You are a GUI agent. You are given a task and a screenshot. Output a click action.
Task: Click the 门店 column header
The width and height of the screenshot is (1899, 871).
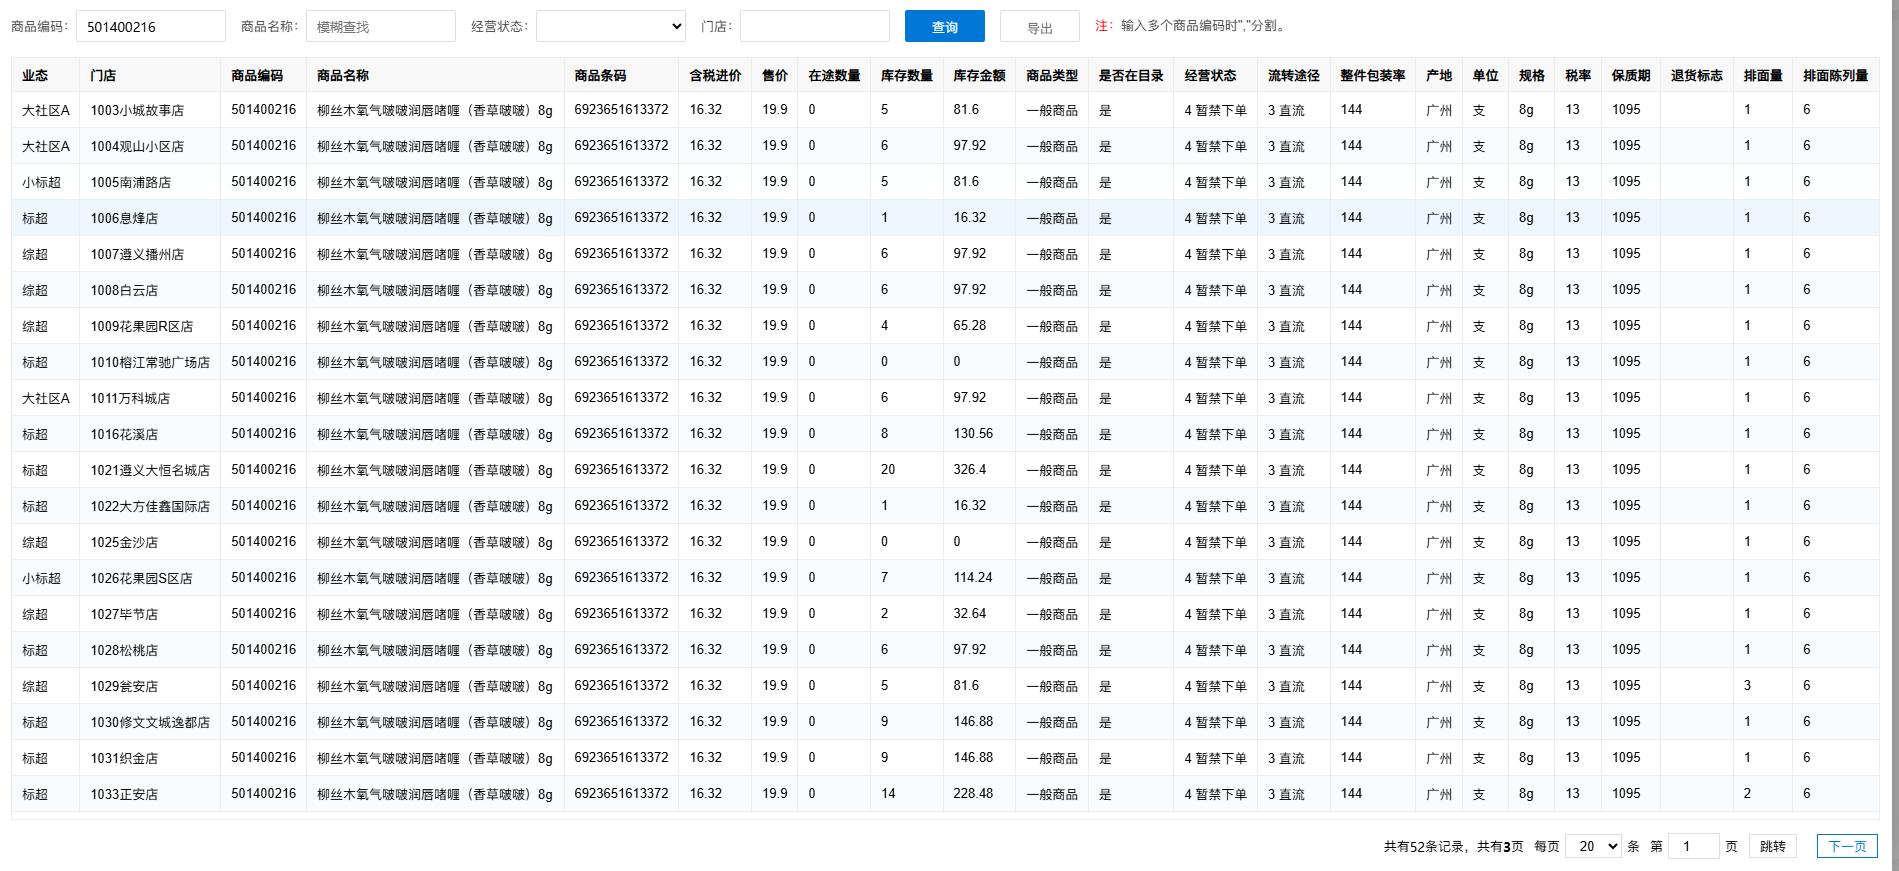[x=103, y=76]
